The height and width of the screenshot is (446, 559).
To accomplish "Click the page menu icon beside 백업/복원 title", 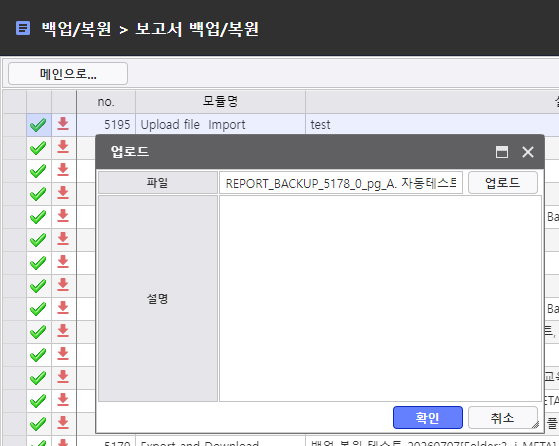I will coord(23,28).
